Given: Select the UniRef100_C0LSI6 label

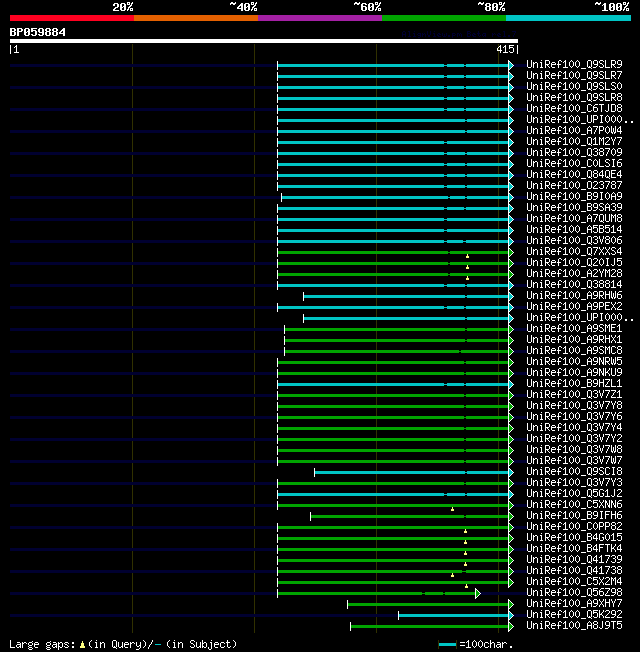Looking at the screenshot, I should [574, 163].
